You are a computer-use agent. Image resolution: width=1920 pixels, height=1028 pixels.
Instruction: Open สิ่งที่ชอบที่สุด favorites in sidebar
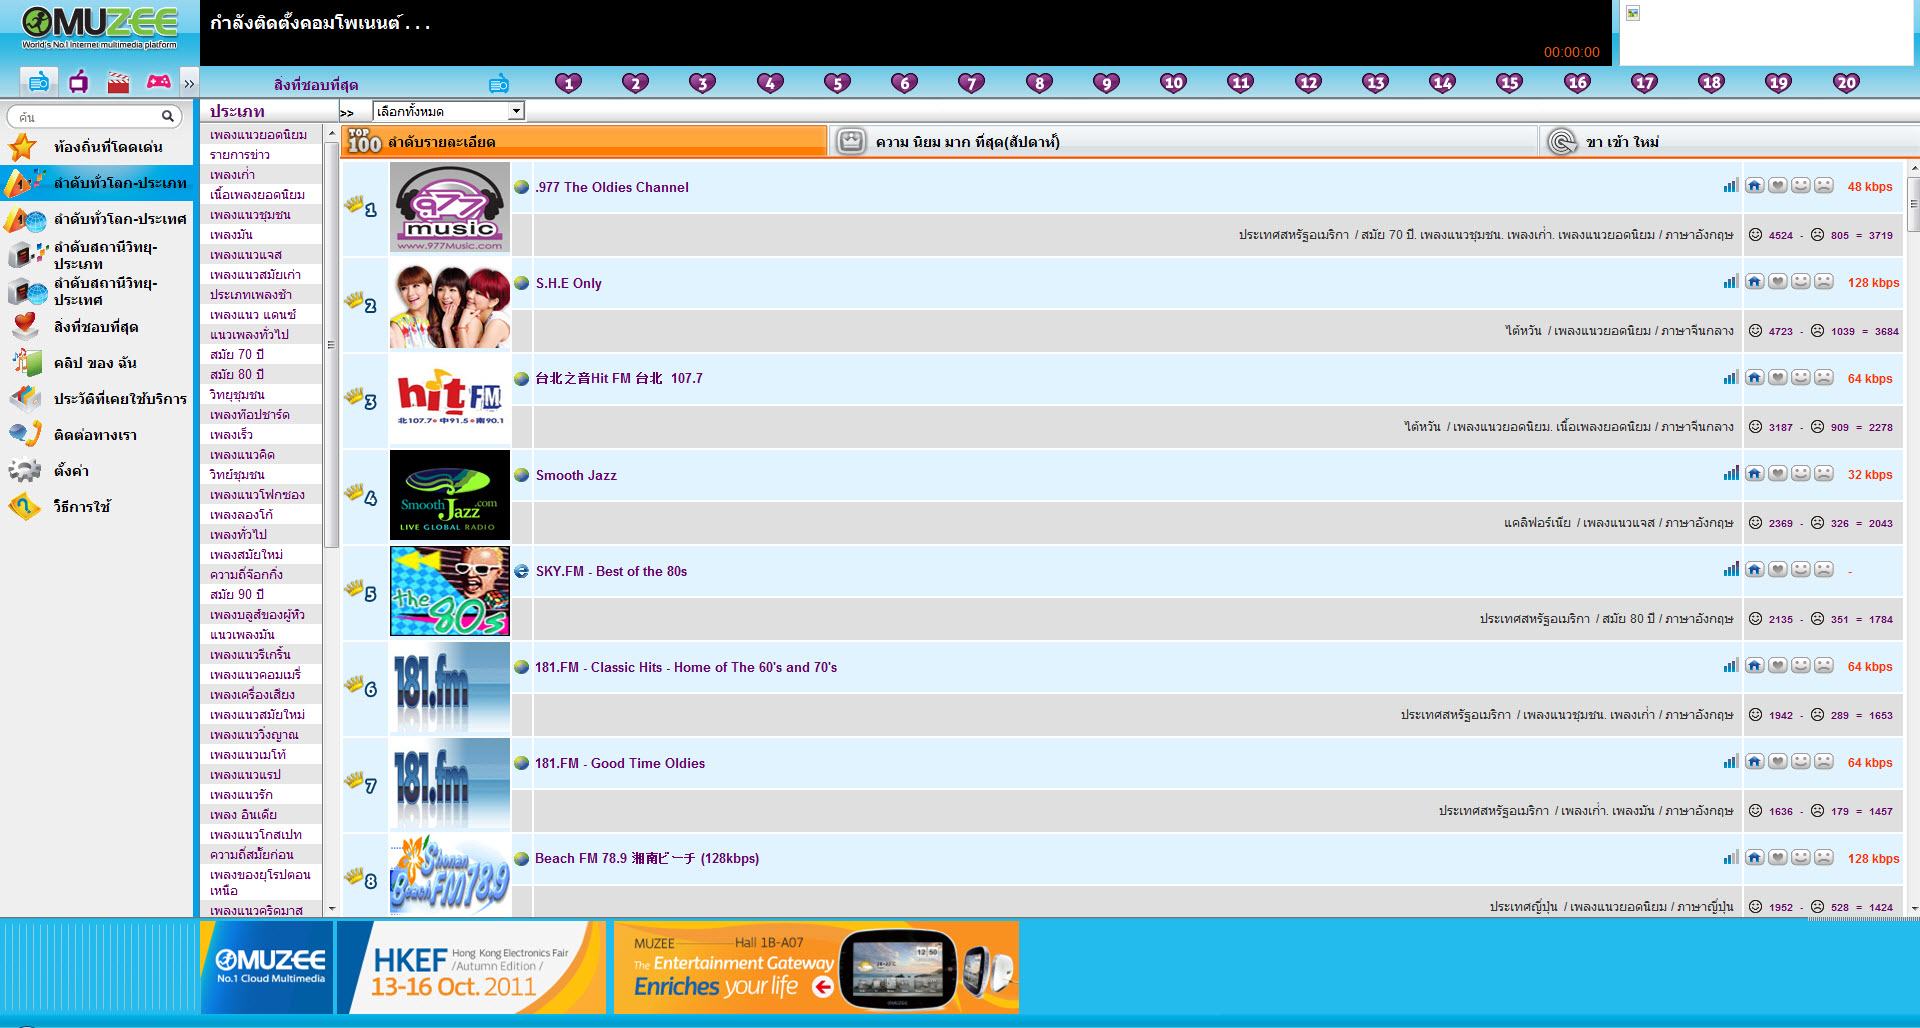coord(96,327)
